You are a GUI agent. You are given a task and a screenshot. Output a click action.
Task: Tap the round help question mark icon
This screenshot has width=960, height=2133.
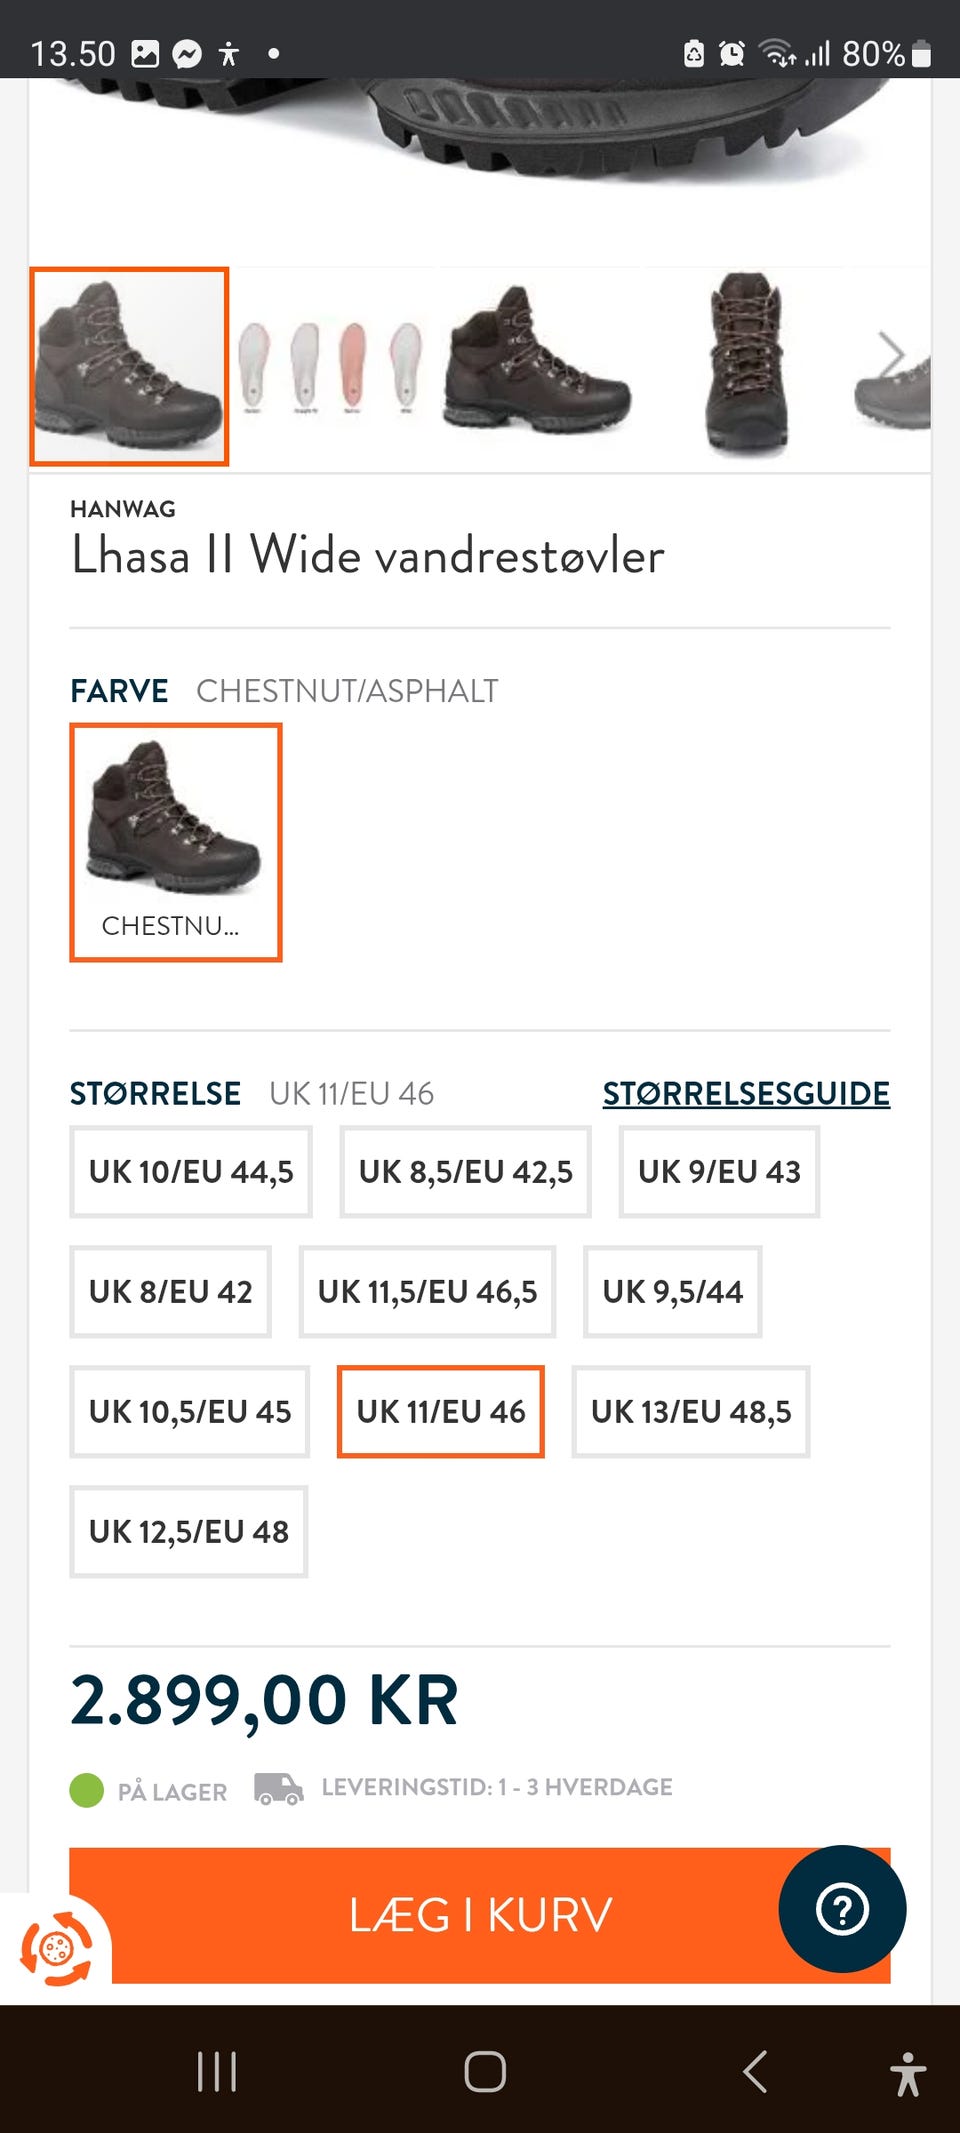pos(842,1909)
